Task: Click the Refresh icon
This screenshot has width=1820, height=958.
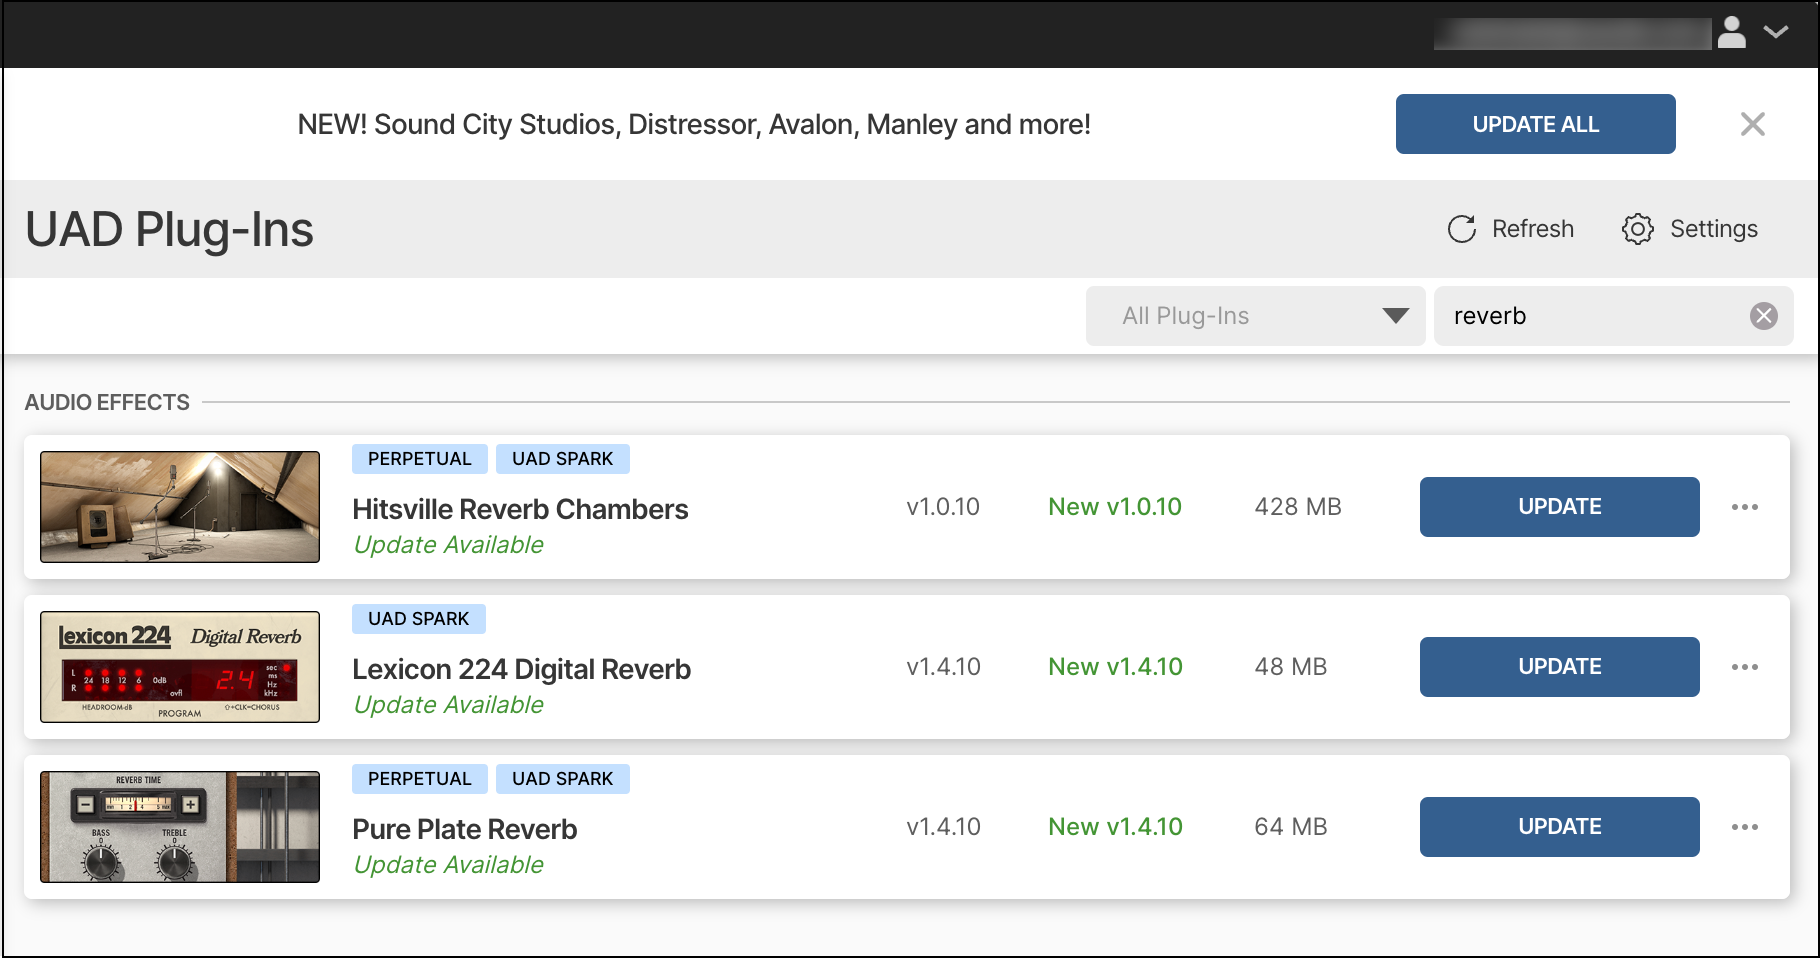Action: (1462, 228)
